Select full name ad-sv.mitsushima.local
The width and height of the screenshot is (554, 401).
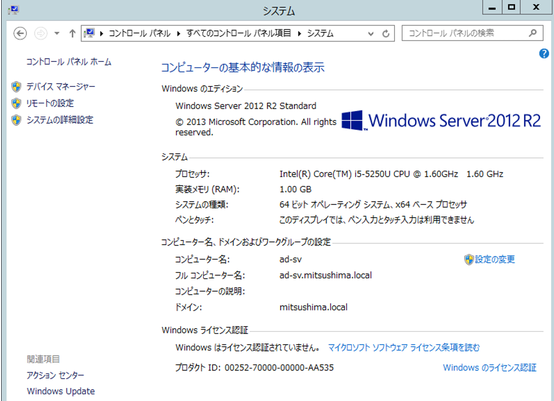pos(325,275)
